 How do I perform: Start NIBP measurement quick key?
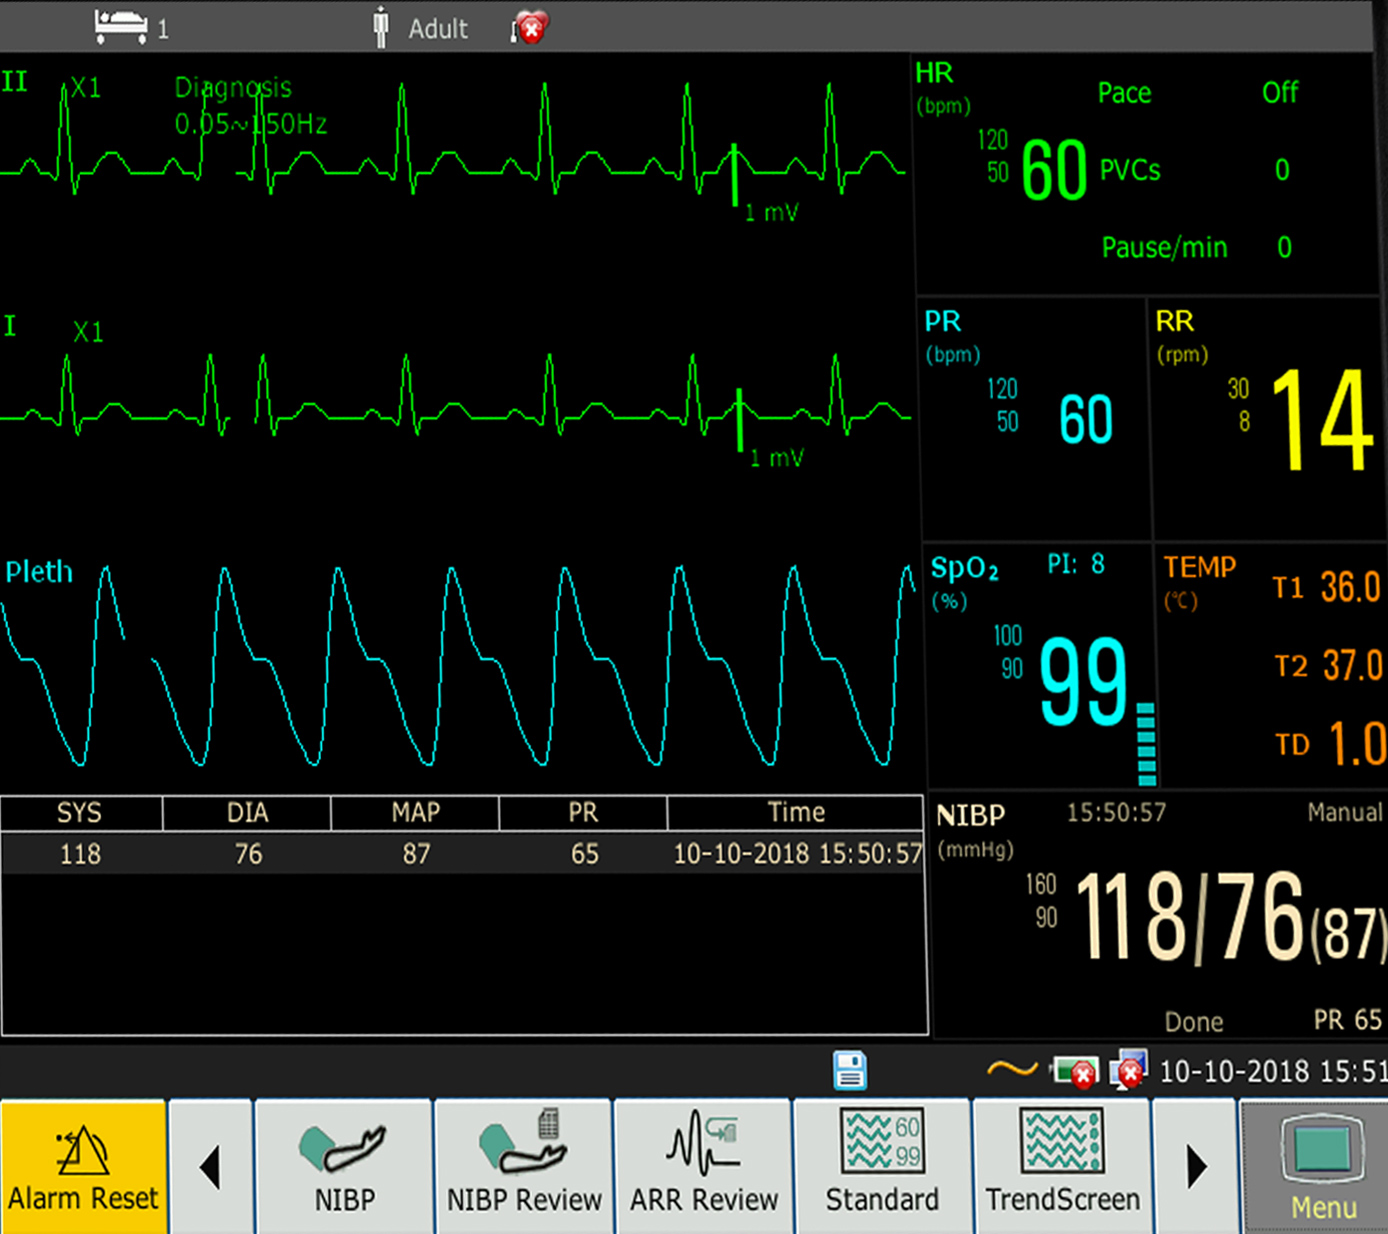[x=344, y=1167]
